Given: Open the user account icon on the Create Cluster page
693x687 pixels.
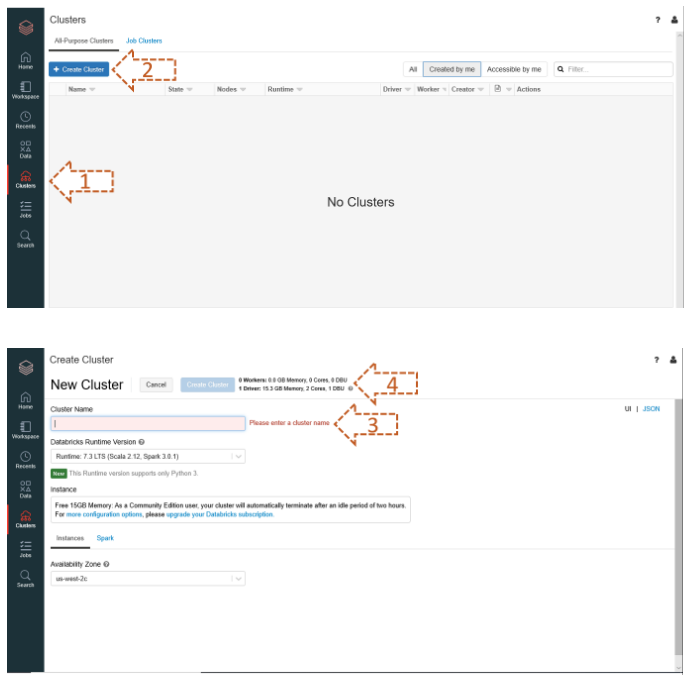Looking at the screenshot, I should 673,360.
